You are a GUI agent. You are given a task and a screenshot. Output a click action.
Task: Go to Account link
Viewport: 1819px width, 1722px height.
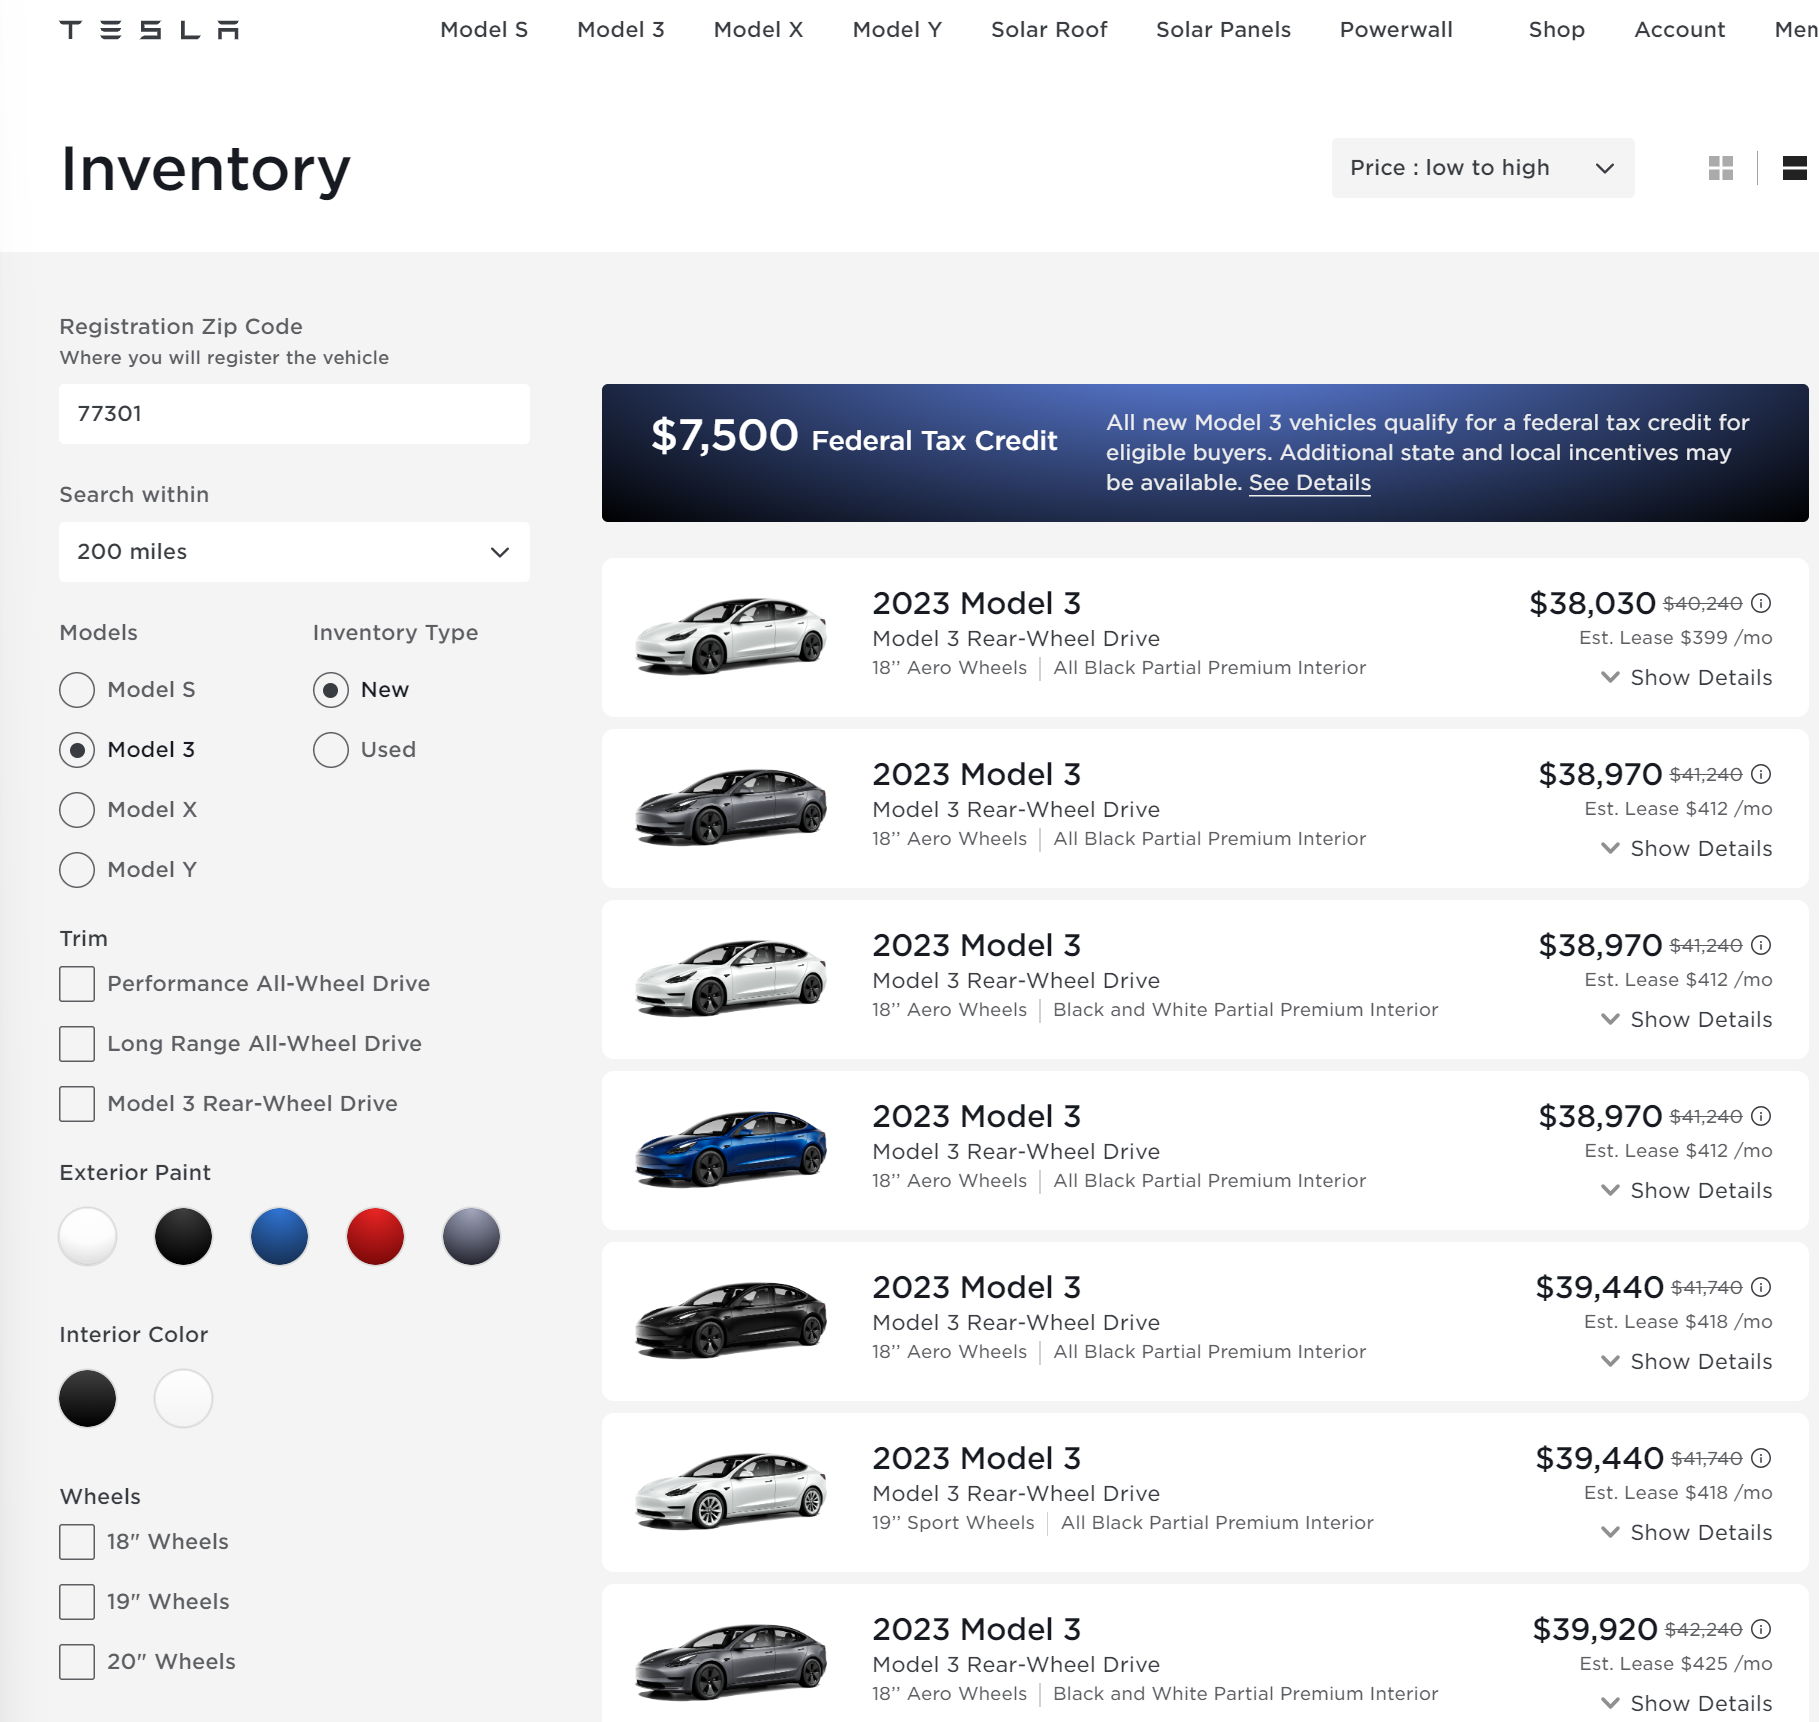(x=1679, y=30)
